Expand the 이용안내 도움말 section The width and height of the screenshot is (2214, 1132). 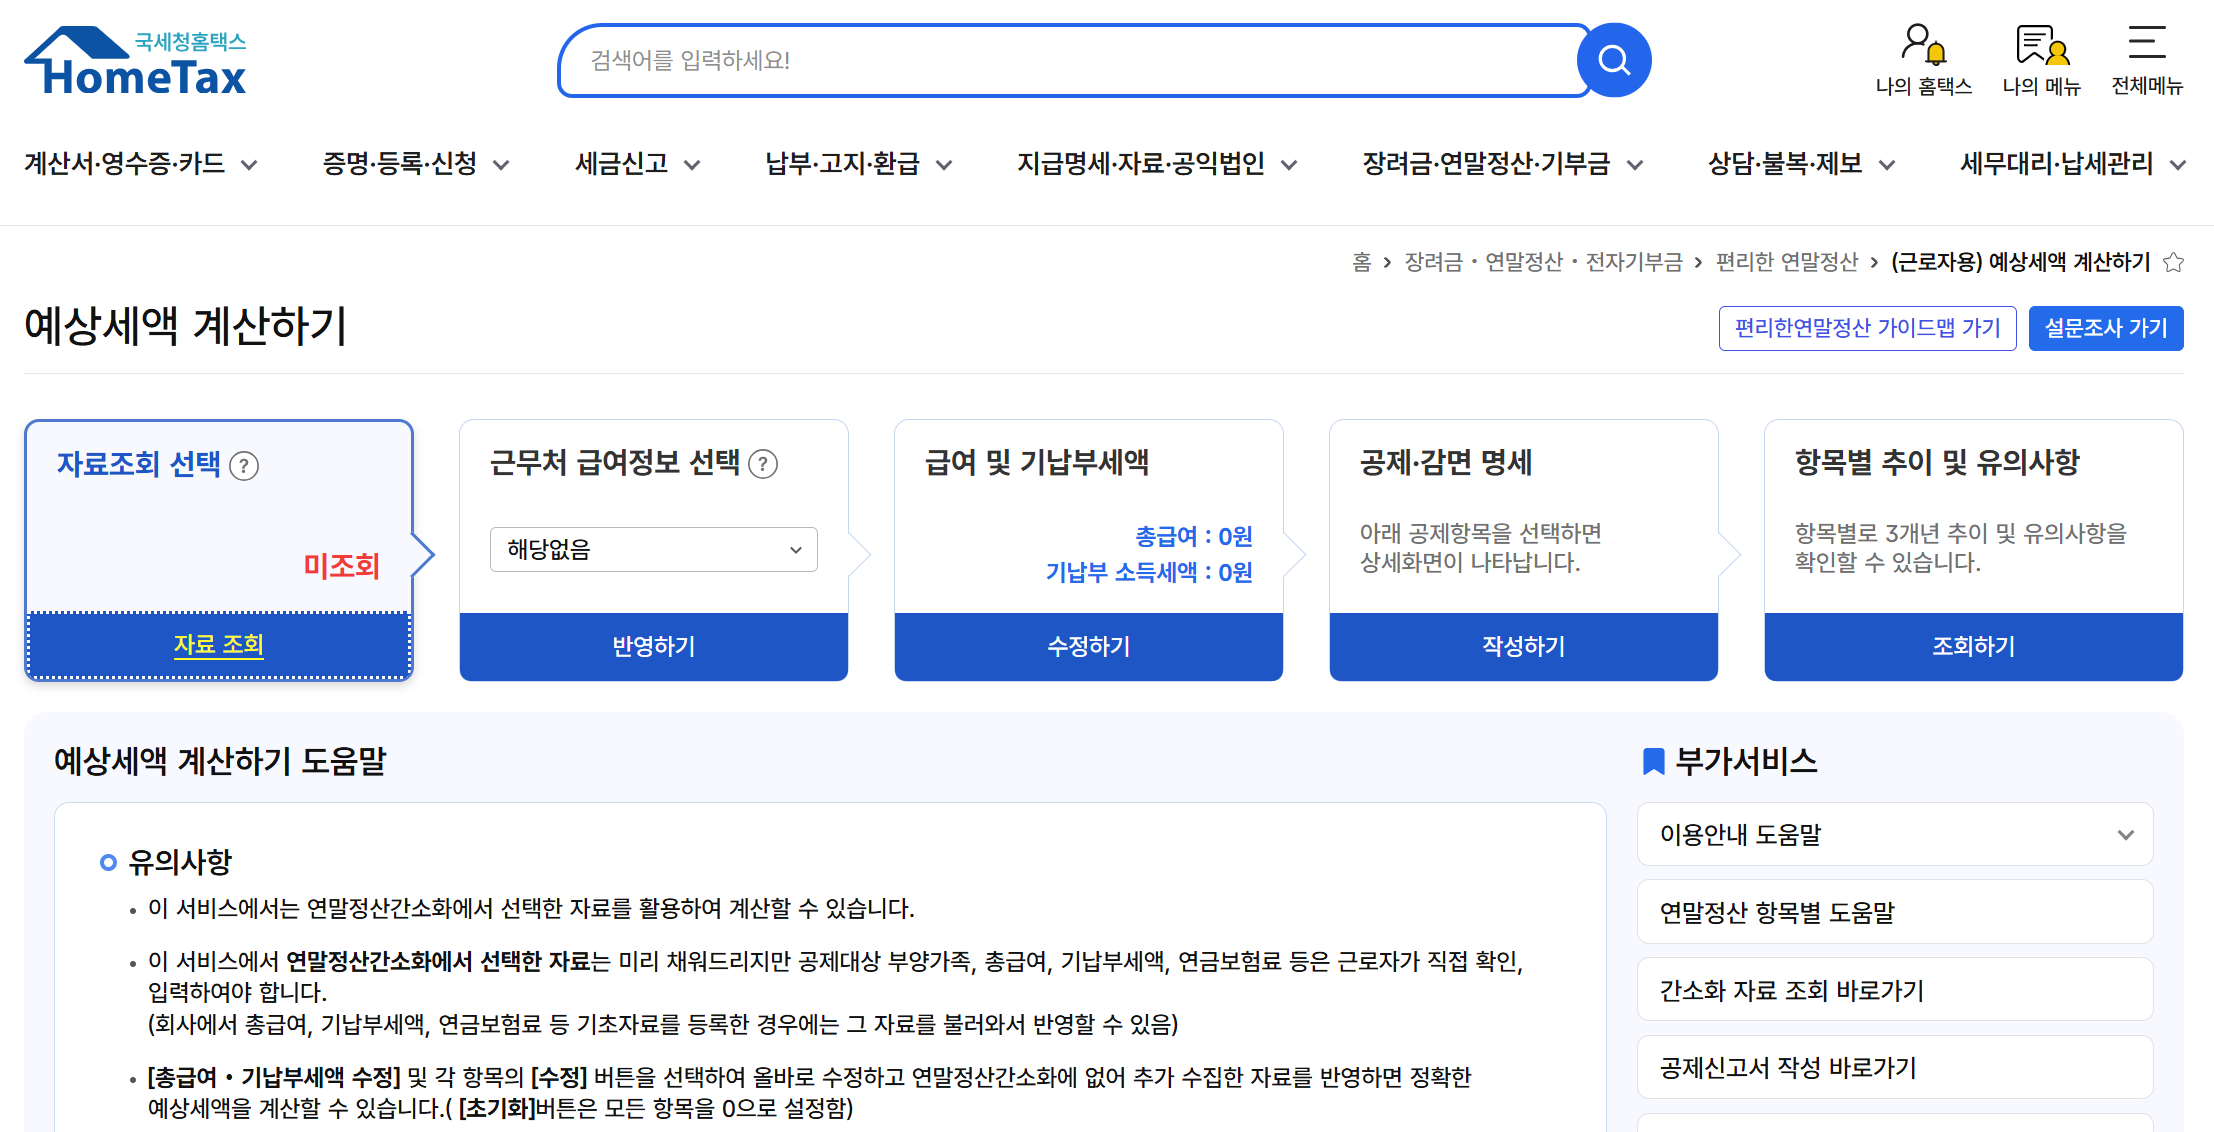coord(1893,834)
